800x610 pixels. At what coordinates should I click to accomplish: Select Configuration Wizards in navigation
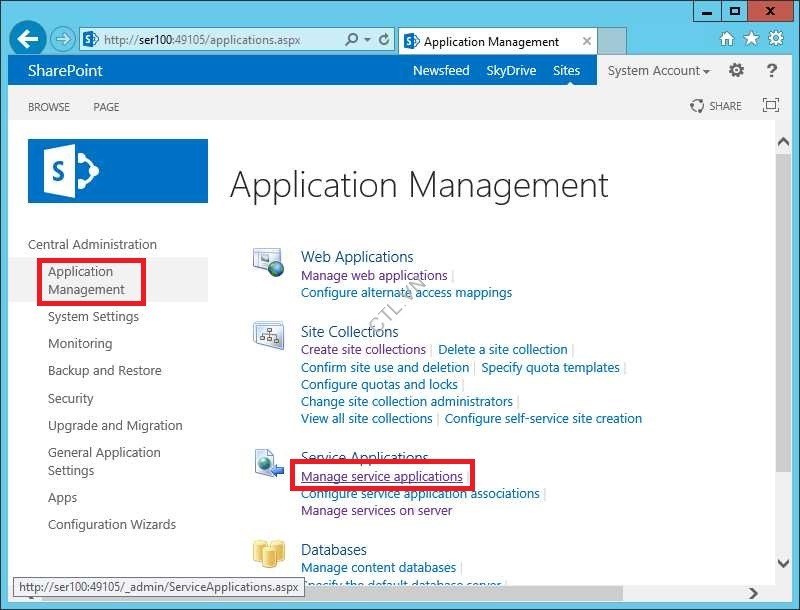(112, 524)
